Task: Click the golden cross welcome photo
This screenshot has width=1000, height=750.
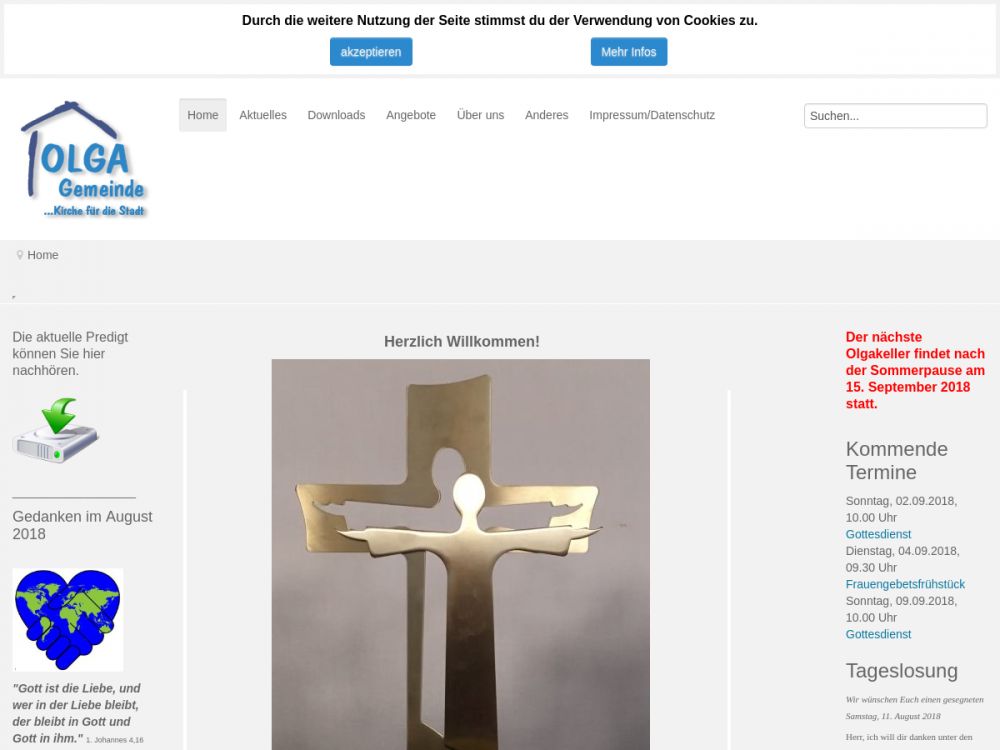Action: 460,554
